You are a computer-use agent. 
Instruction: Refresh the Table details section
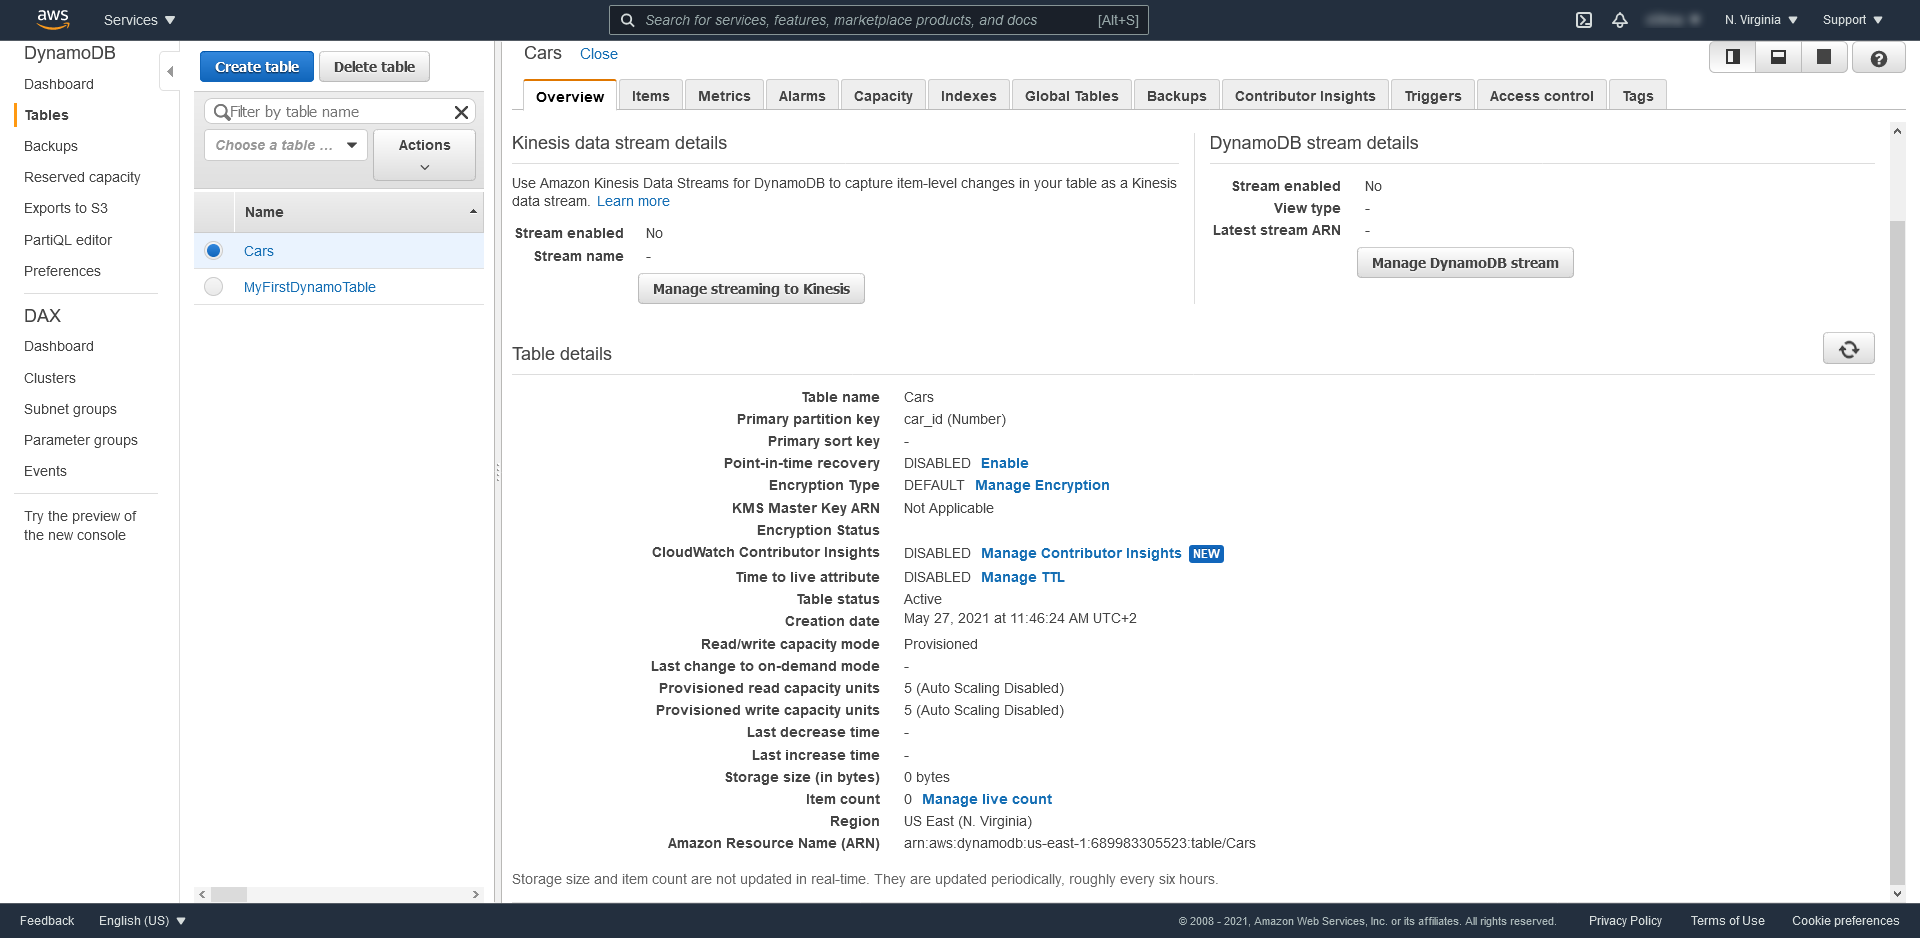1849,349
